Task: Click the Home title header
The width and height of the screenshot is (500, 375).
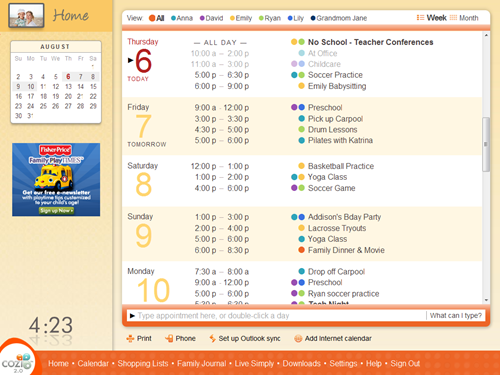Action: point(71,15)
